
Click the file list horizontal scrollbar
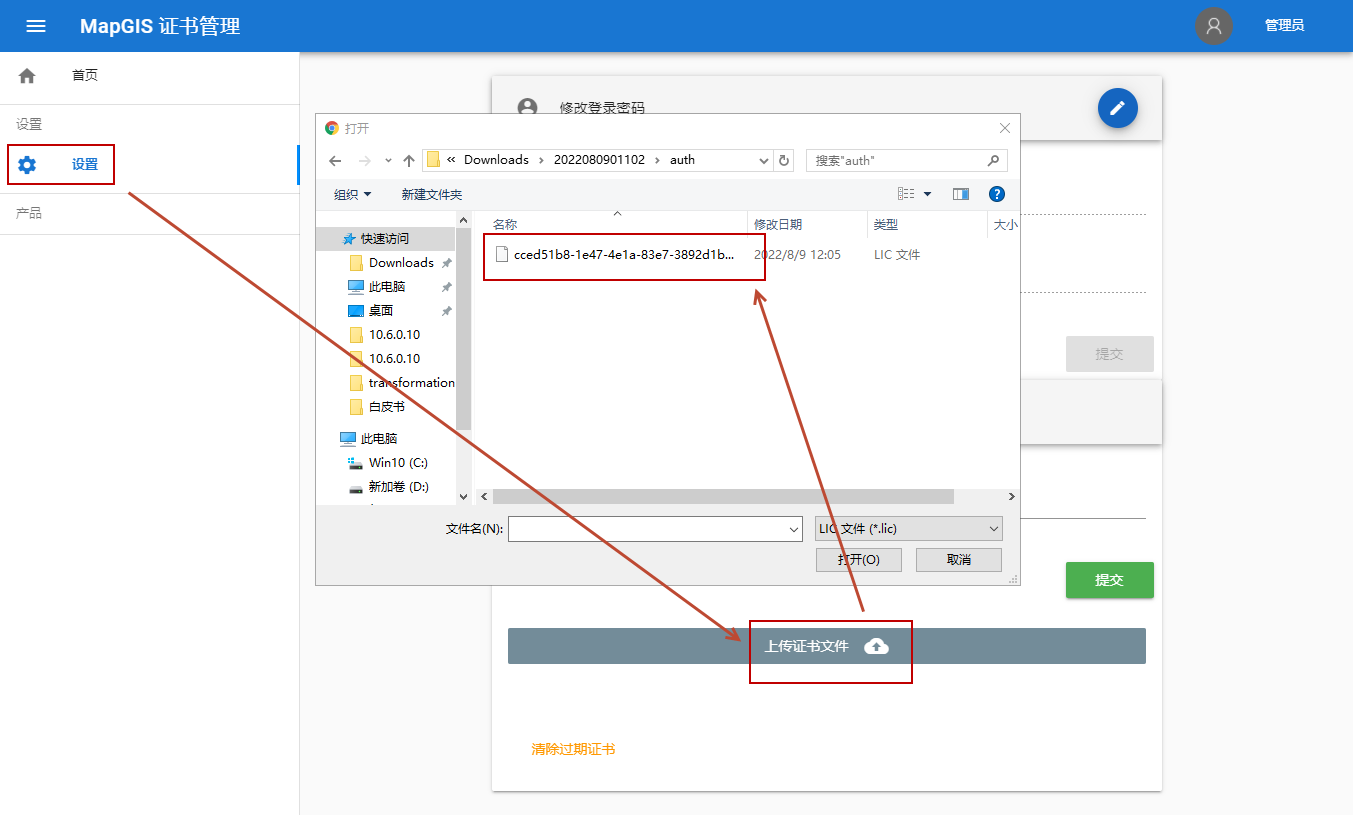(x=723, y=496)
